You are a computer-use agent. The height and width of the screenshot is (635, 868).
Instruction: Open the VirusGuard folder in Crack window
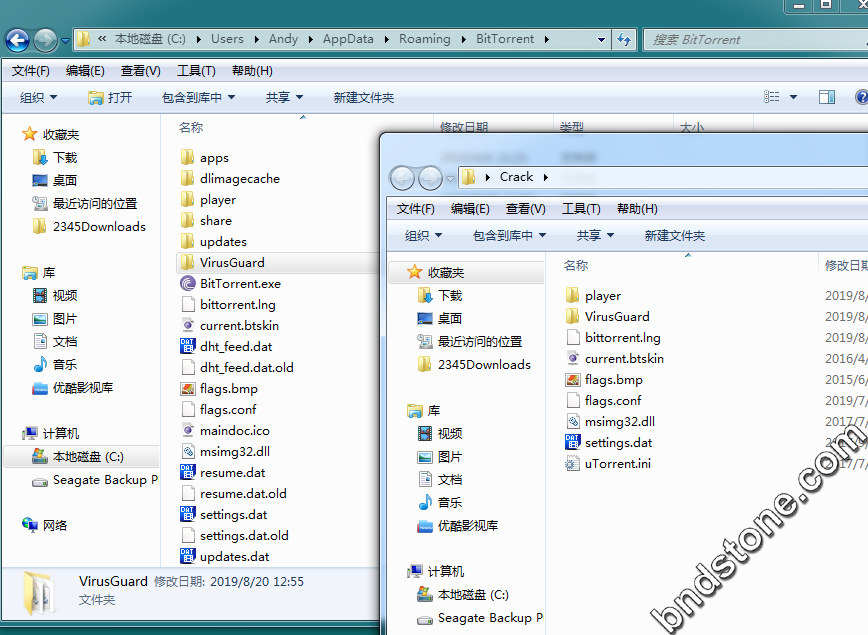pyautogui.click(x=617, y=317)
